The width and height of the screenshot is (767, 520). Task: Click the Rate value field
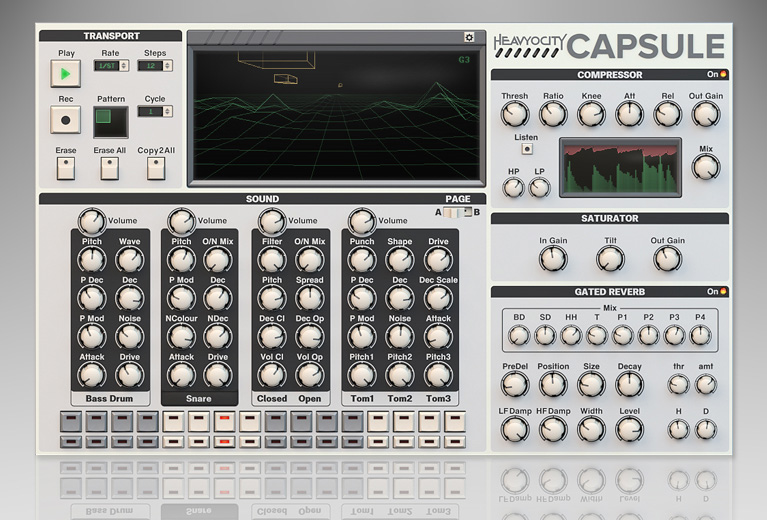[107, 66]
